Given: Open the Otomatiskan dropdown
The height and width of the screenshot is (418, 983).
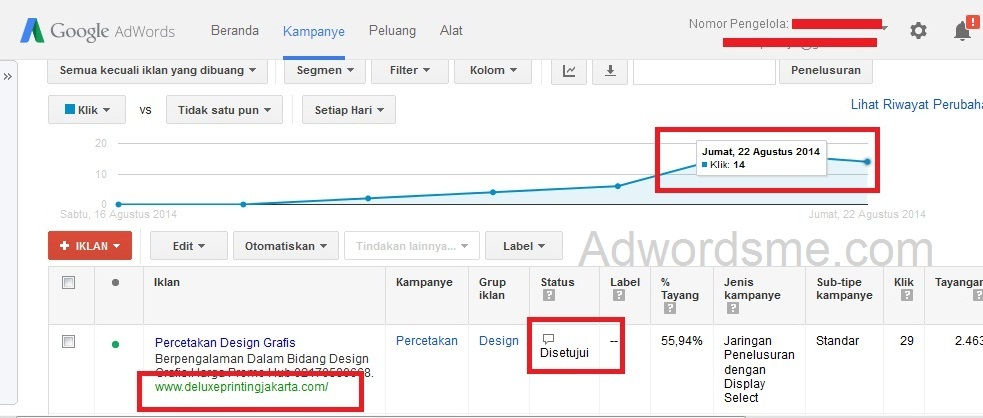Looking at the screenshot, I should [286, 246].
